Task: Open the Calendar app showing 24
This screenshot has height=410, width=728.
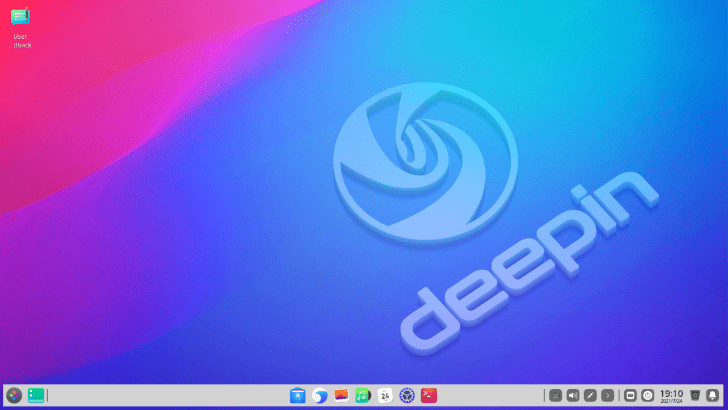Action: [385, 396]
